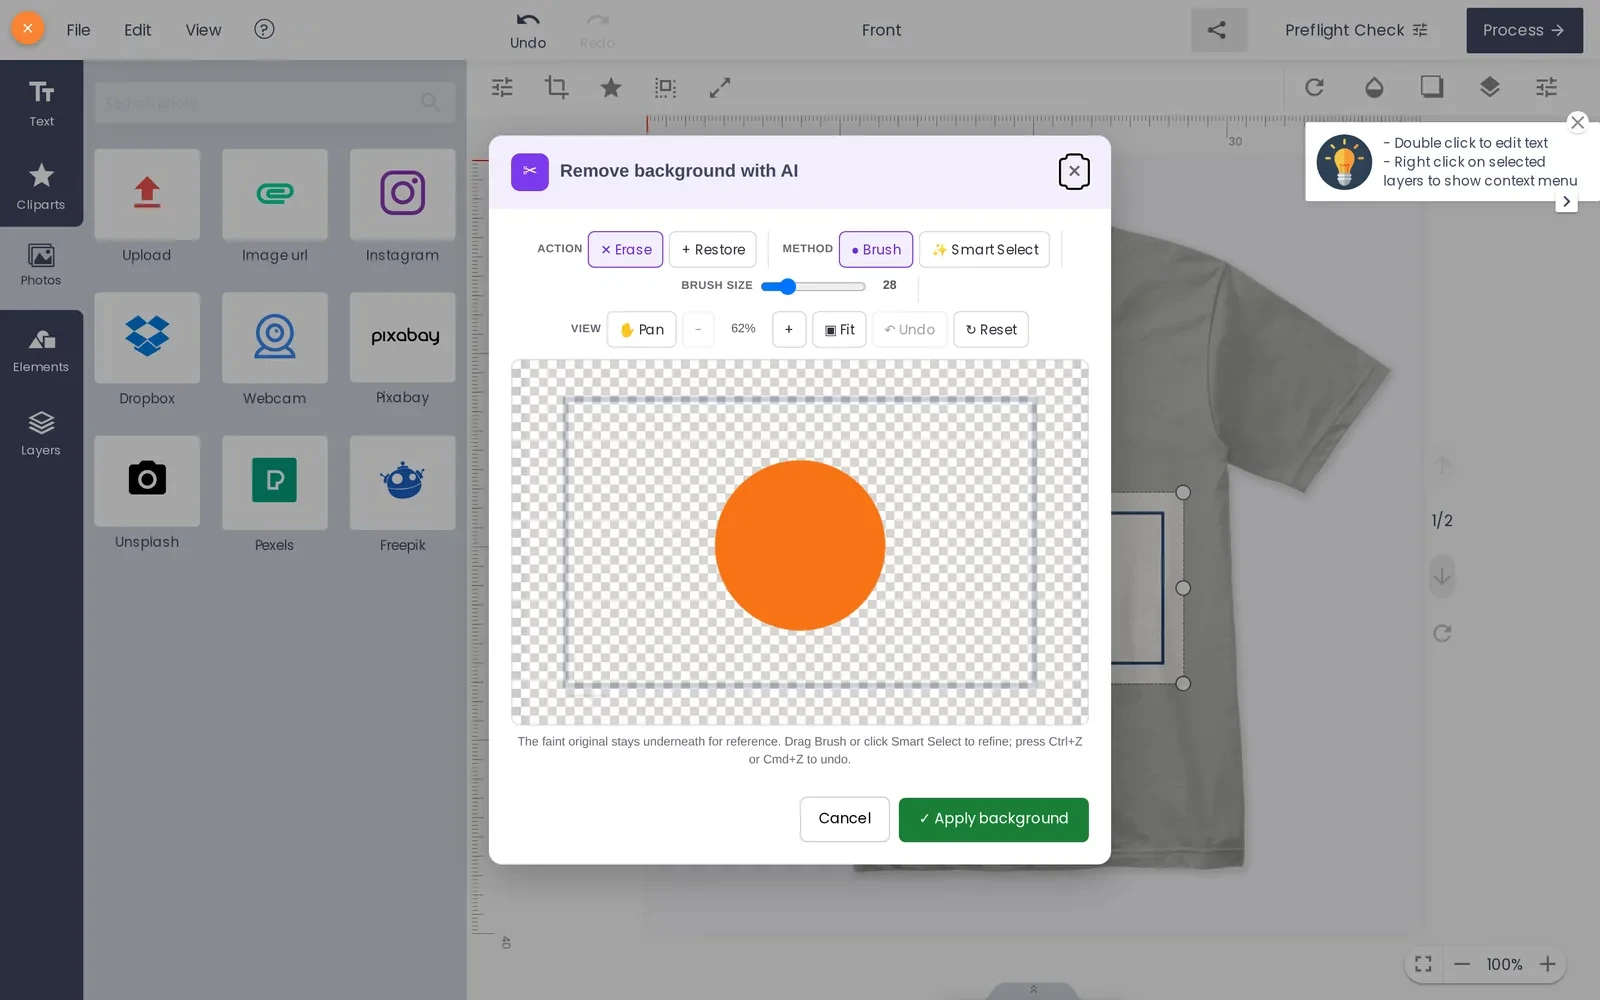Close the Remove background dialog
This screenshot has height=1000, width=1600.
point(1074,171)
